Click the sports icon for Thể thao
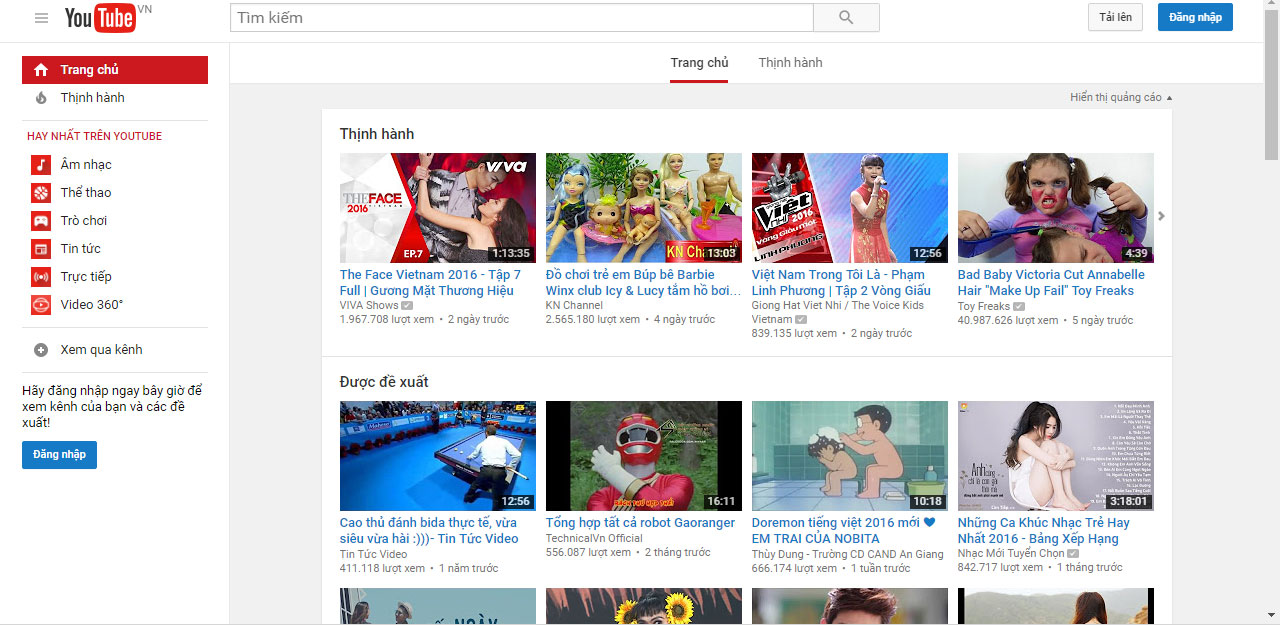1280x625 pixels. [41, 193]
